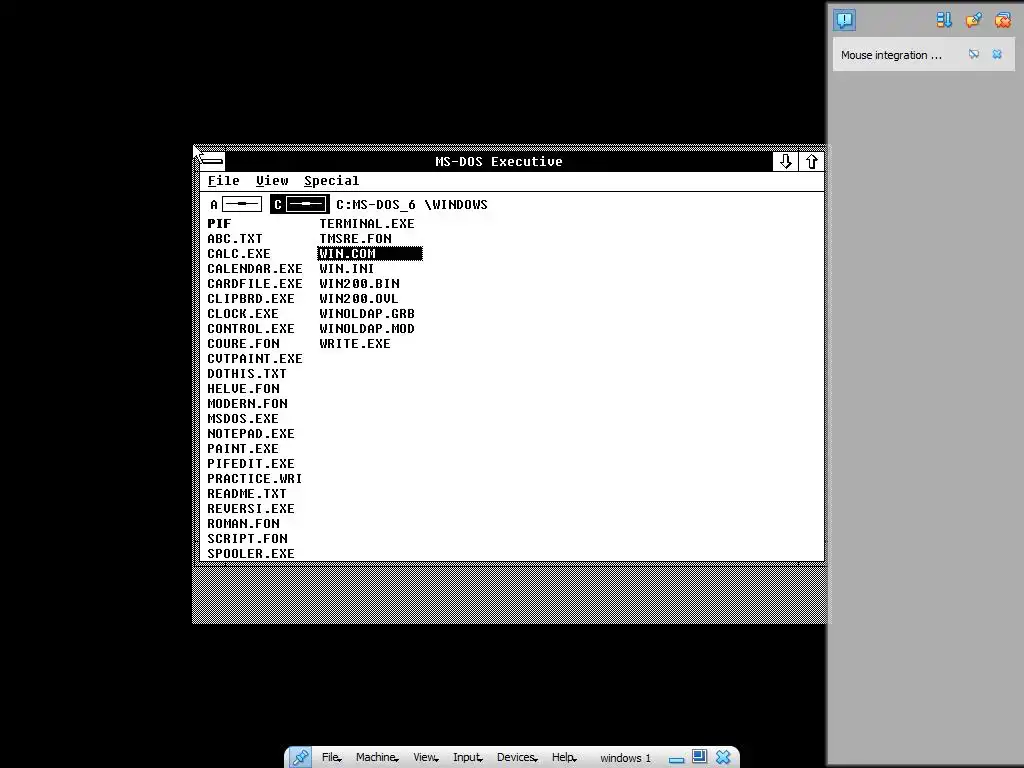Viewport: 1024px width, 768px height.
Task: Select ABC.TXT file
Action: click(235, 238)
